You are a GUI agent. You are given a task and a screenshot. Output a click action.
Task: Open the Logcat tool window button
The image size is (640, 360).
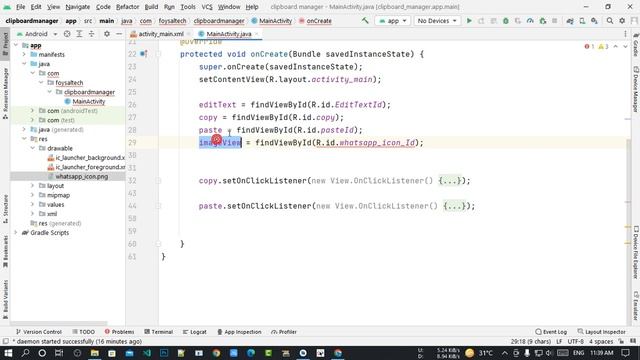tap(194, 332)
